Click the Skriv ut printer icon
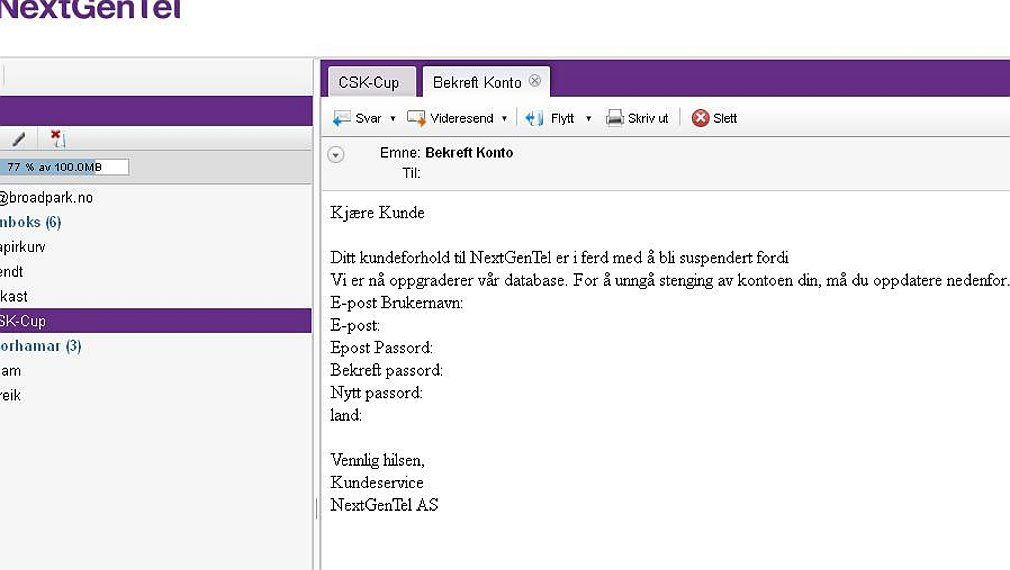The image size is (1010, 570). (x=615, y=118)
